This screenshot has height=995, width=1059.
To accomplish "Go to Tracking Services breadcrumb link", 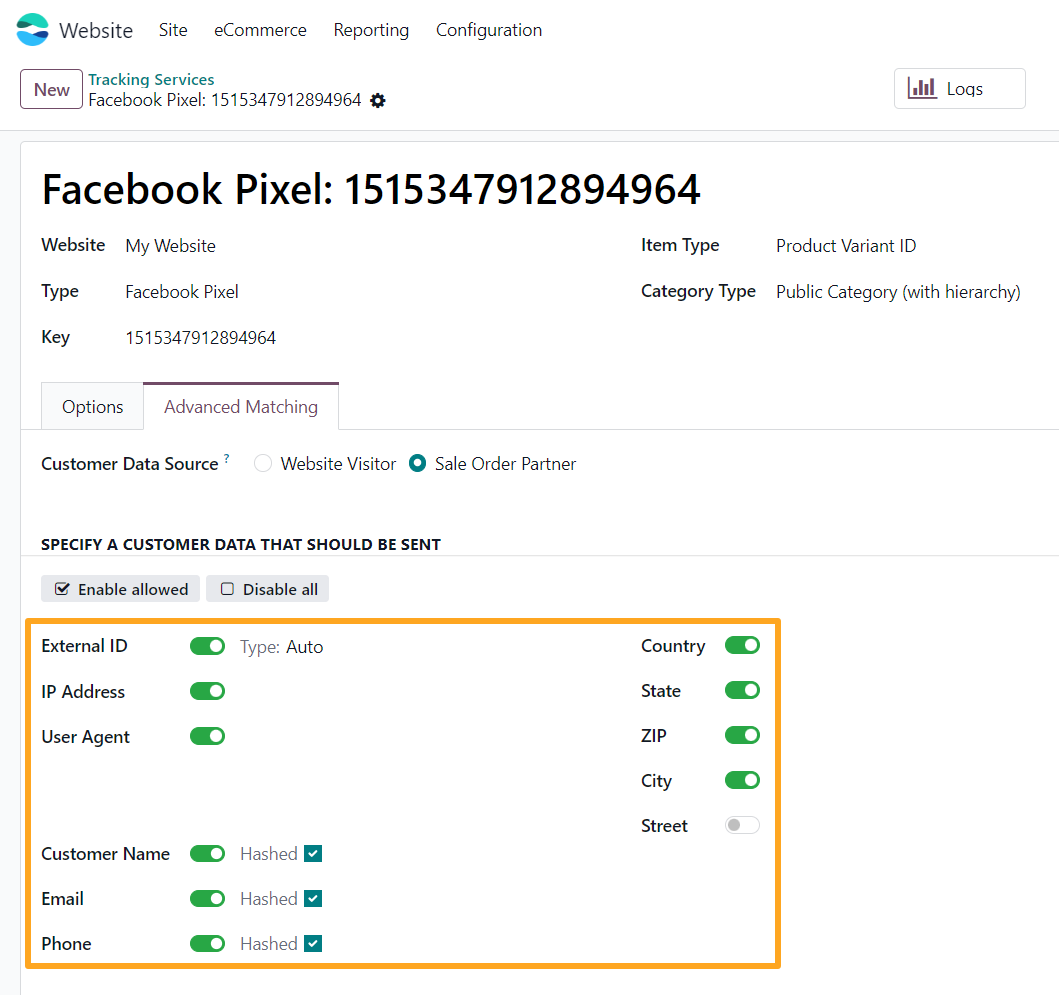I will [151, 79].
